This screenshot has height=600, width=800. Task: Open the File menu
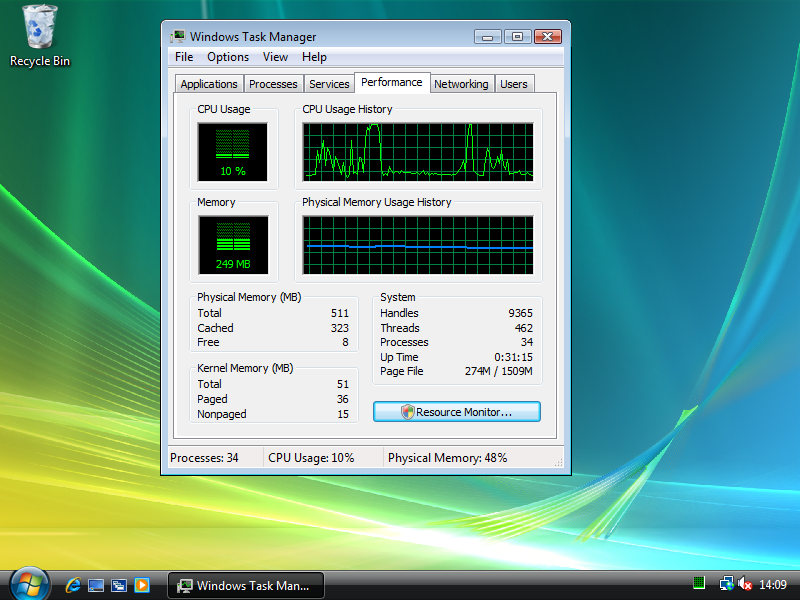(184, 57)
